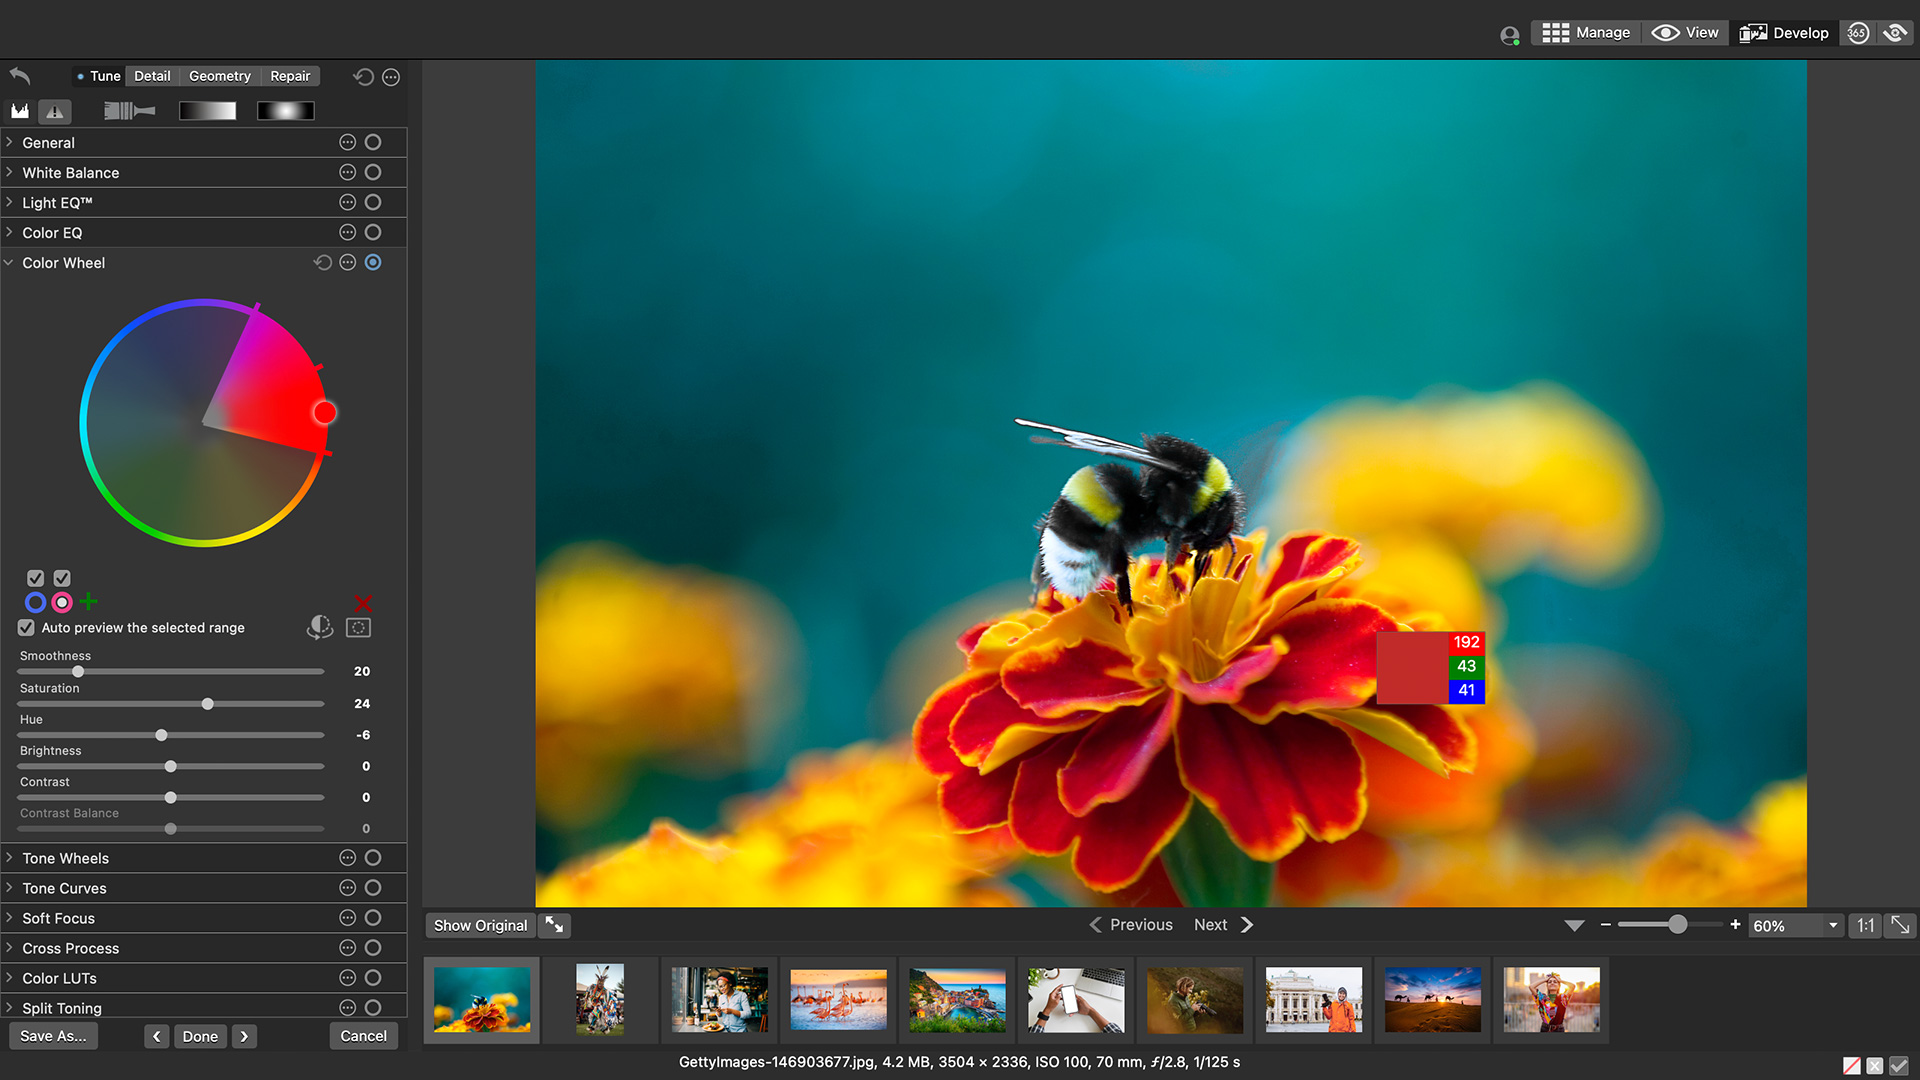
Task: Disable the Color Wheel group toggle
Action: 373,262
